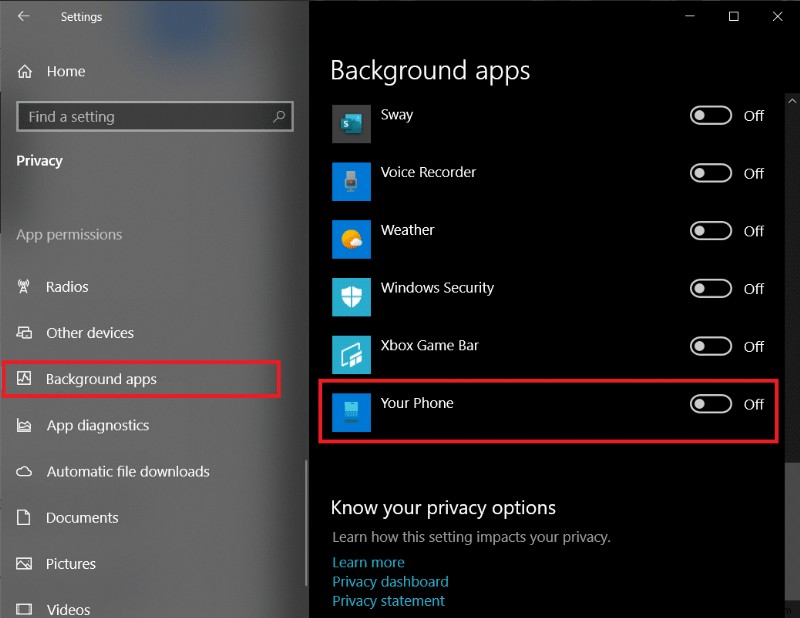Viewport: 800px width, 618px height.
Task: Click the Voice Recorder label
Action: pyautogui.click(x=428, y=172)
